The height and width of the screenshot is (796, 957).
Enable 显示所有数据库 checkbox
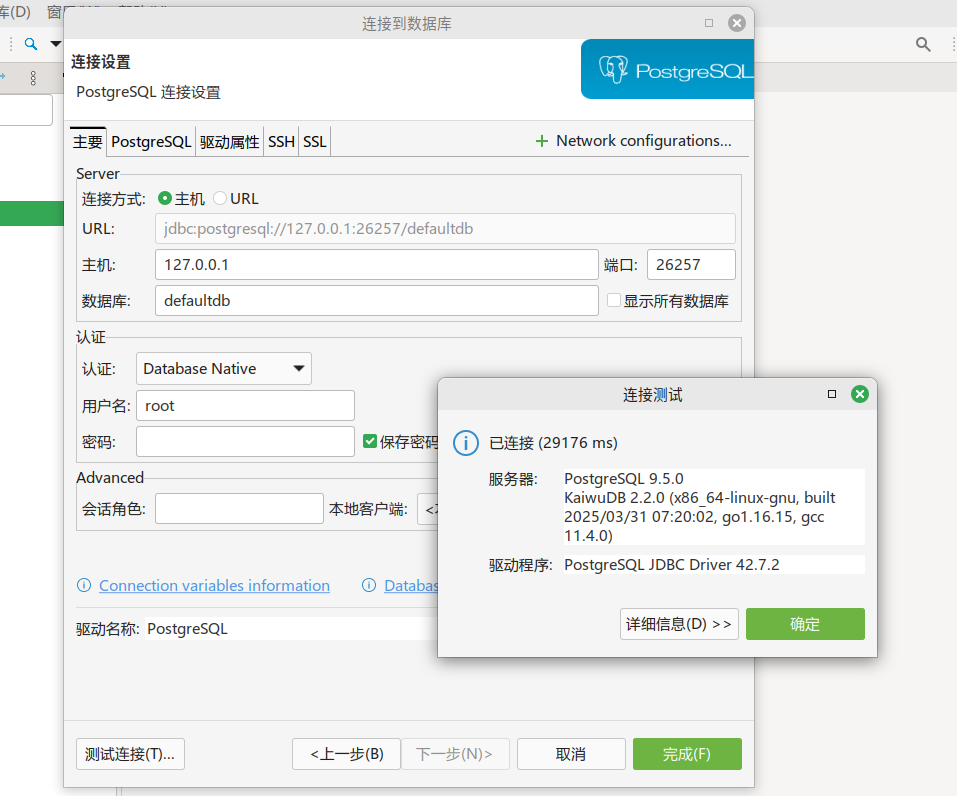pos(614,300)
